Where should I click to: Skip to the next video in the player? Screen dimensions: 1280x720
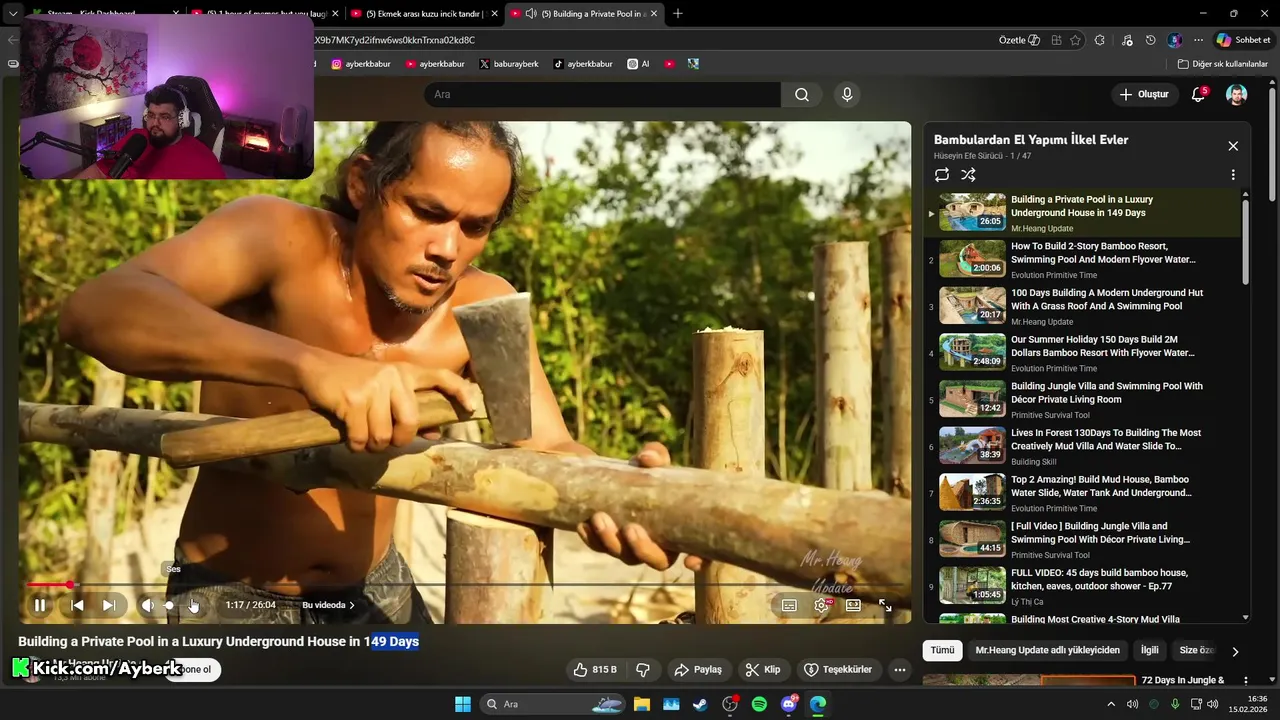click(x=109, y=605)
